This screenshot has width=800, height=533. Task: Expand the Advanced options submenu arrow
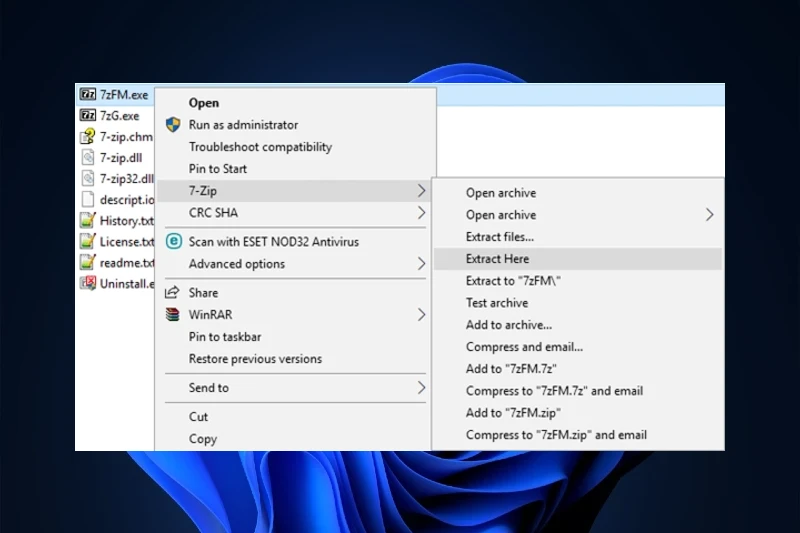pyautogui.click(x=421, y=264)
